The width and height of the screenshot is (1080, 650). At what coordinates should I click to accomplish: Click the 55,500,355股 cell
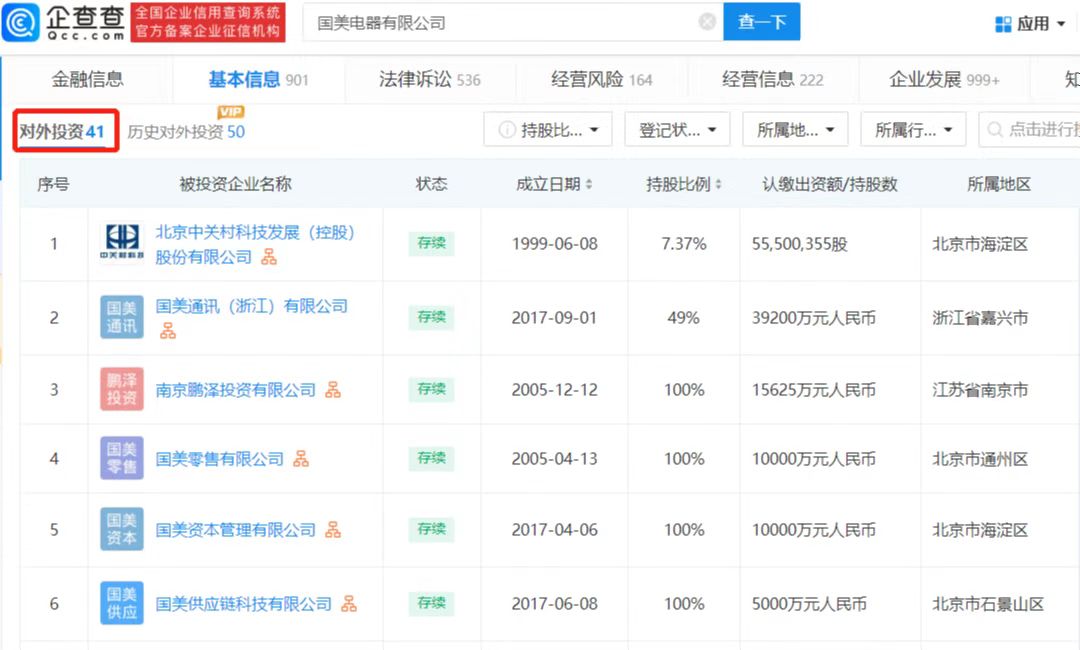pyautogui.click(x=800, y=244)
